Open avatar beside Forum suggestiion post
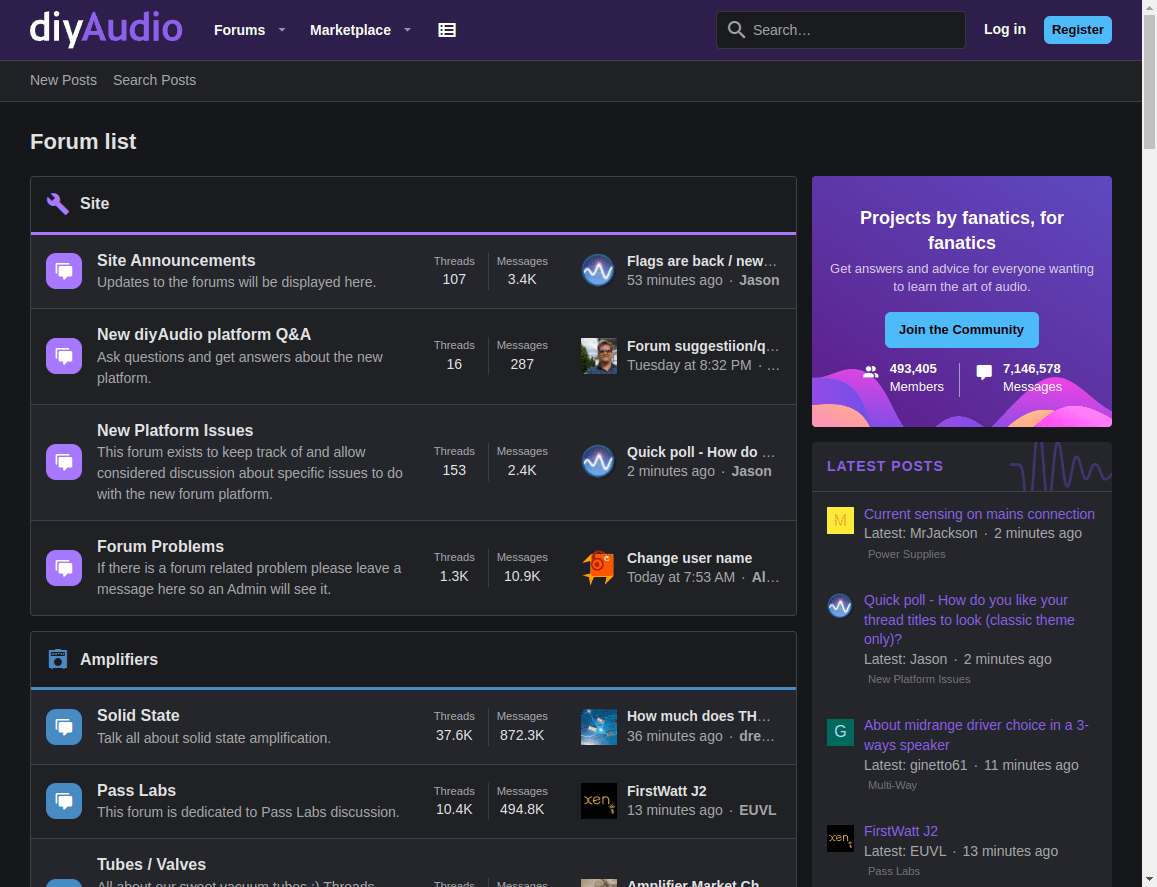The width and height of the screenshot is (1157, 887). coord(598,356)
